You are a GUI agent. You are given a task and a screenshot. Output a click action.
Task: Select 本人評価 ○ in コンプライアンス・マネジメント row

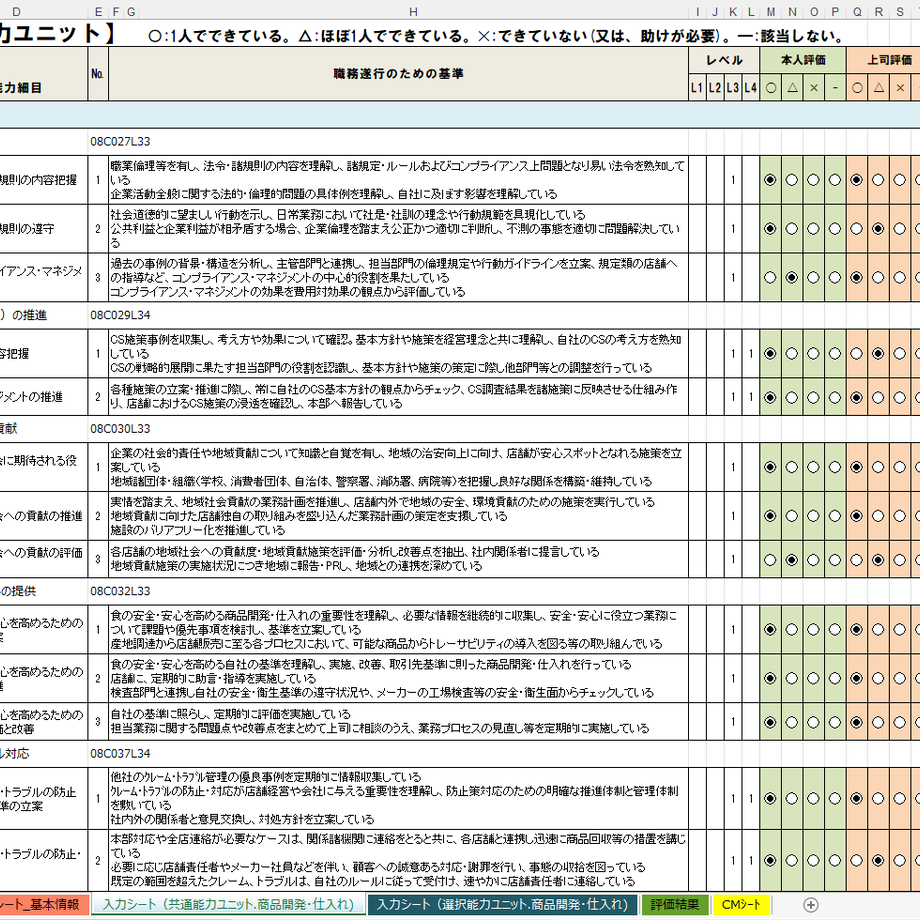[x=770, y=278]
